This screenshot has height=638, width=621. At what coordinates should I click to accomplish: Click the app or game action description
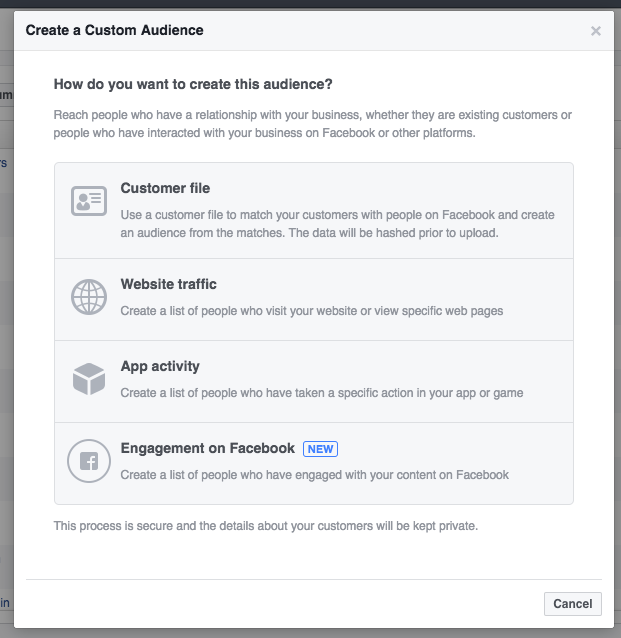(322, 393)
